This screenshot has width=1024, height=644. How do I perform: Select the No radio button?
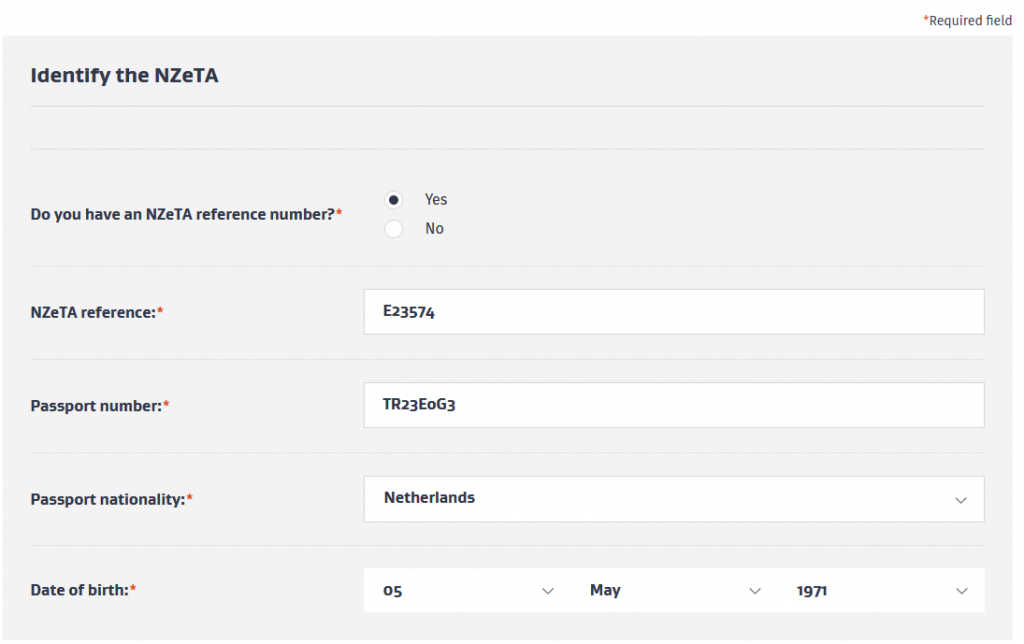pyautogui.click(x=394, y=229)
